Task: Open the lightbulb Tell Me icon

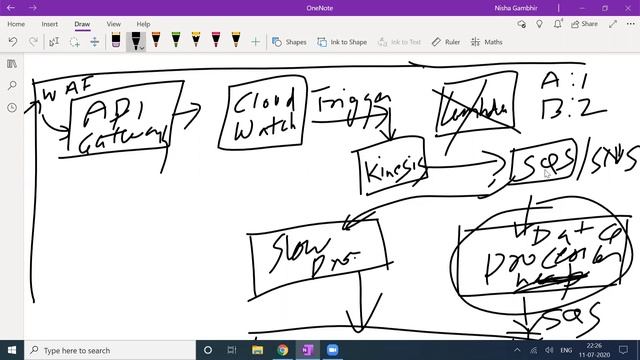Action: (x=539, y=24)
